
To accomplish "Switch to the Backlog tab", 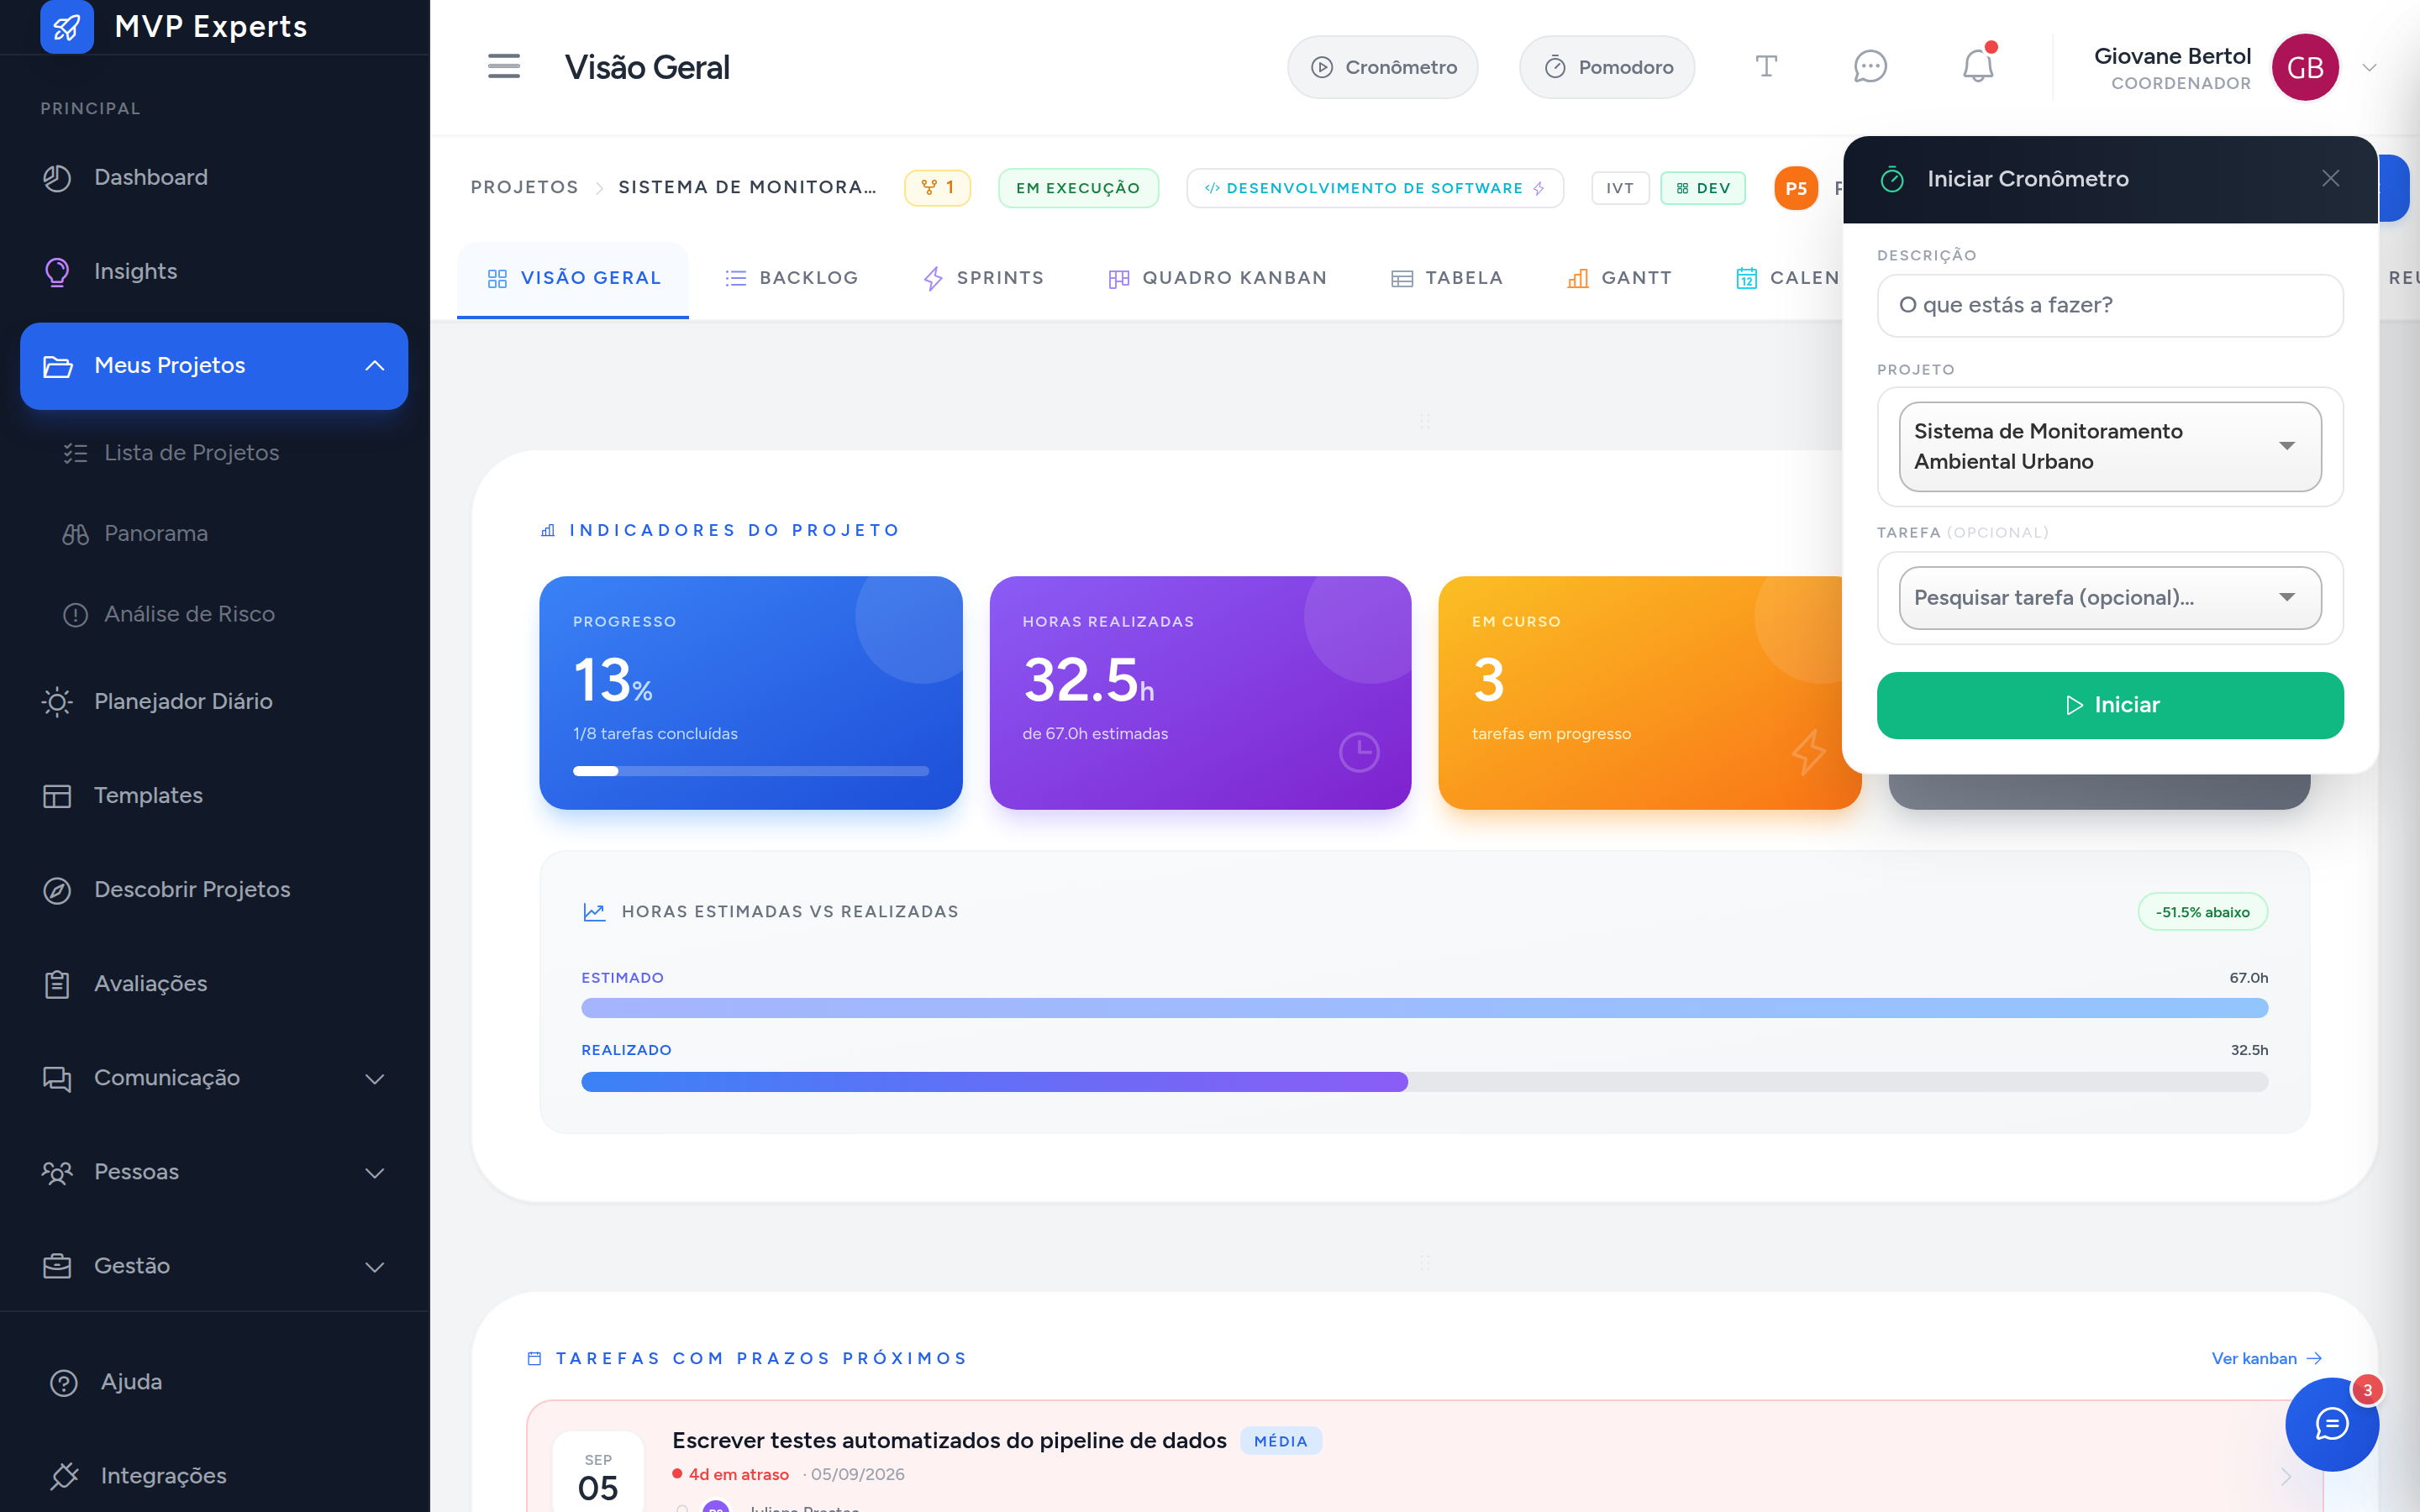I will tap(792, 278).
